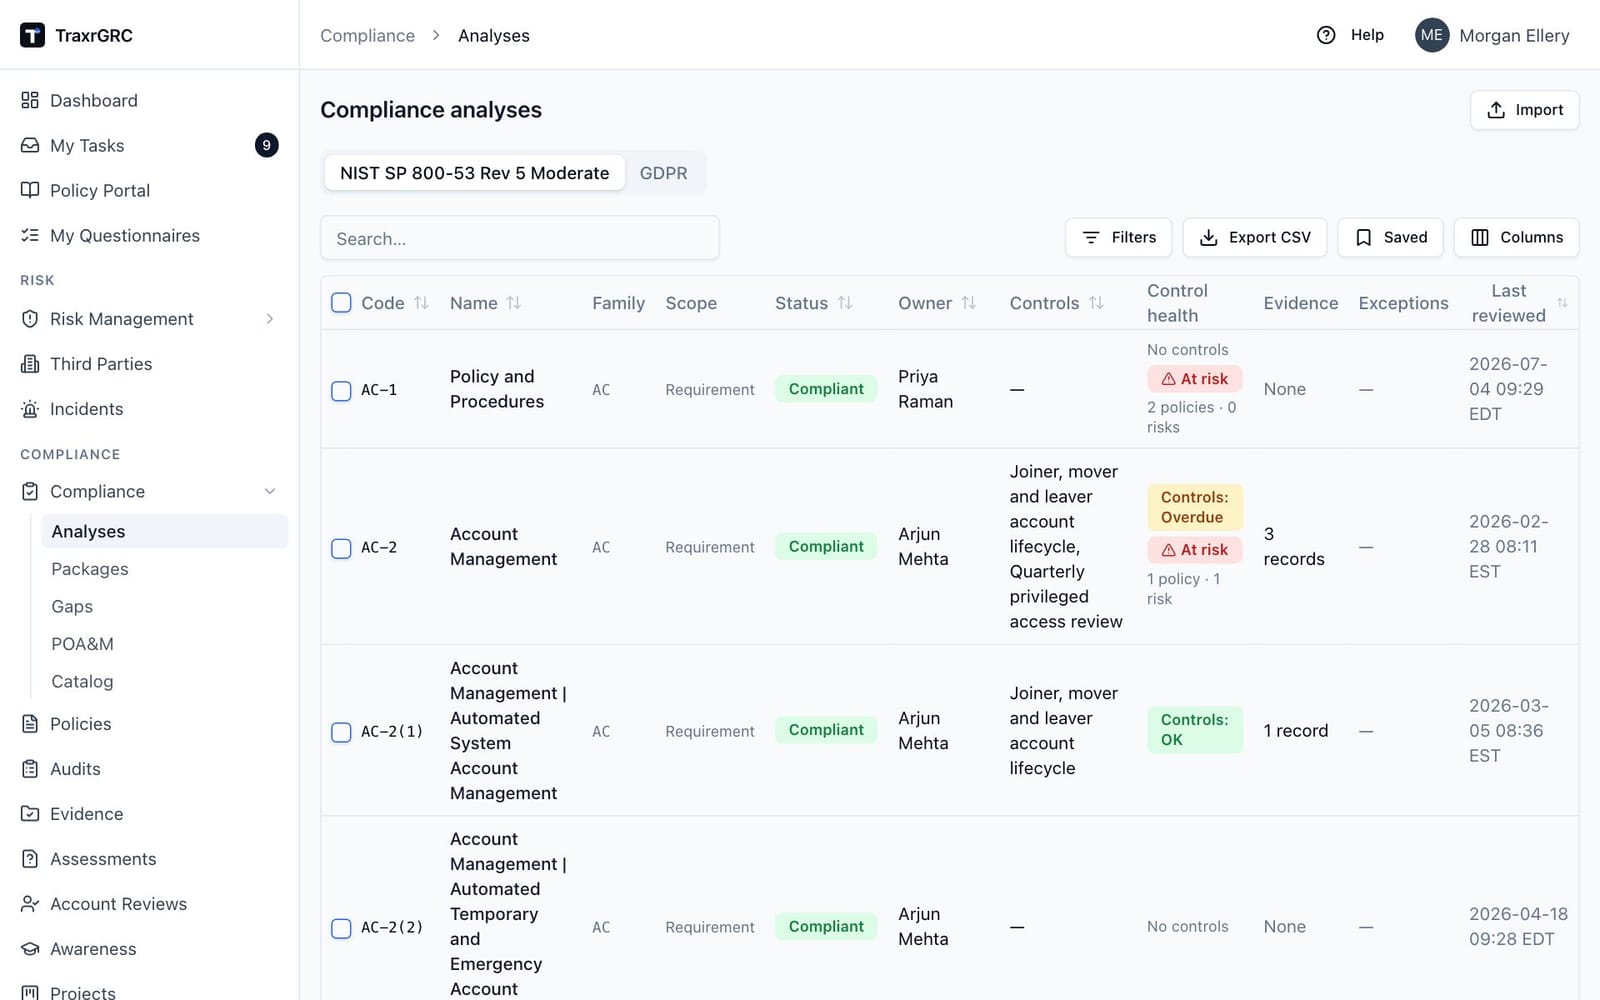
Task: Select the AC-2(2) row checkbox
Action: point(341,928)
